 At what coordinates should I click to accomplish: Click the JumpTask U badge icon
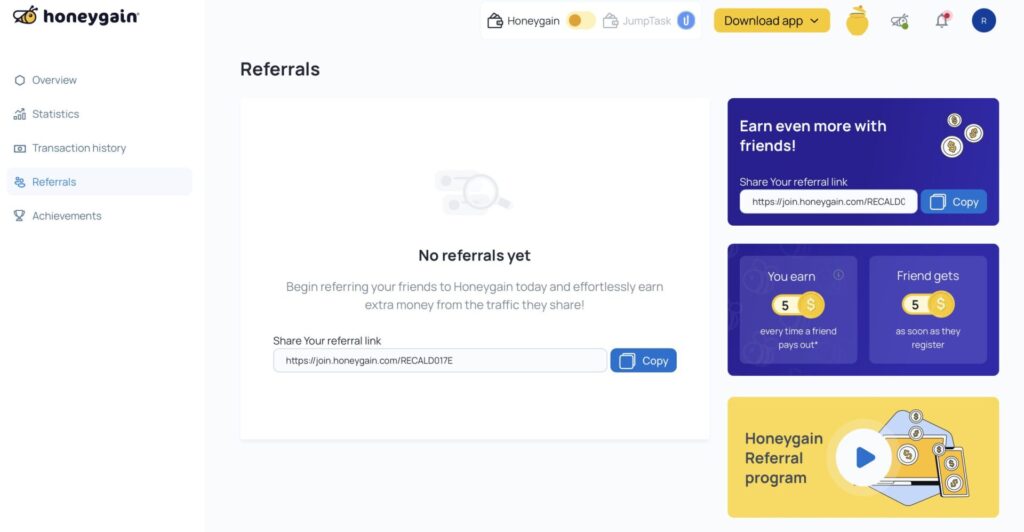(x=686, y=20)
